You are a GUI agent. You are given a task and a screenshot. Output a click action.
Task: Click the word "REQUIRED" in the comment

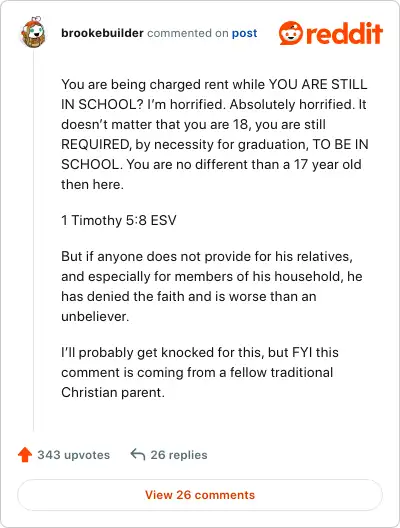point(96,144)
